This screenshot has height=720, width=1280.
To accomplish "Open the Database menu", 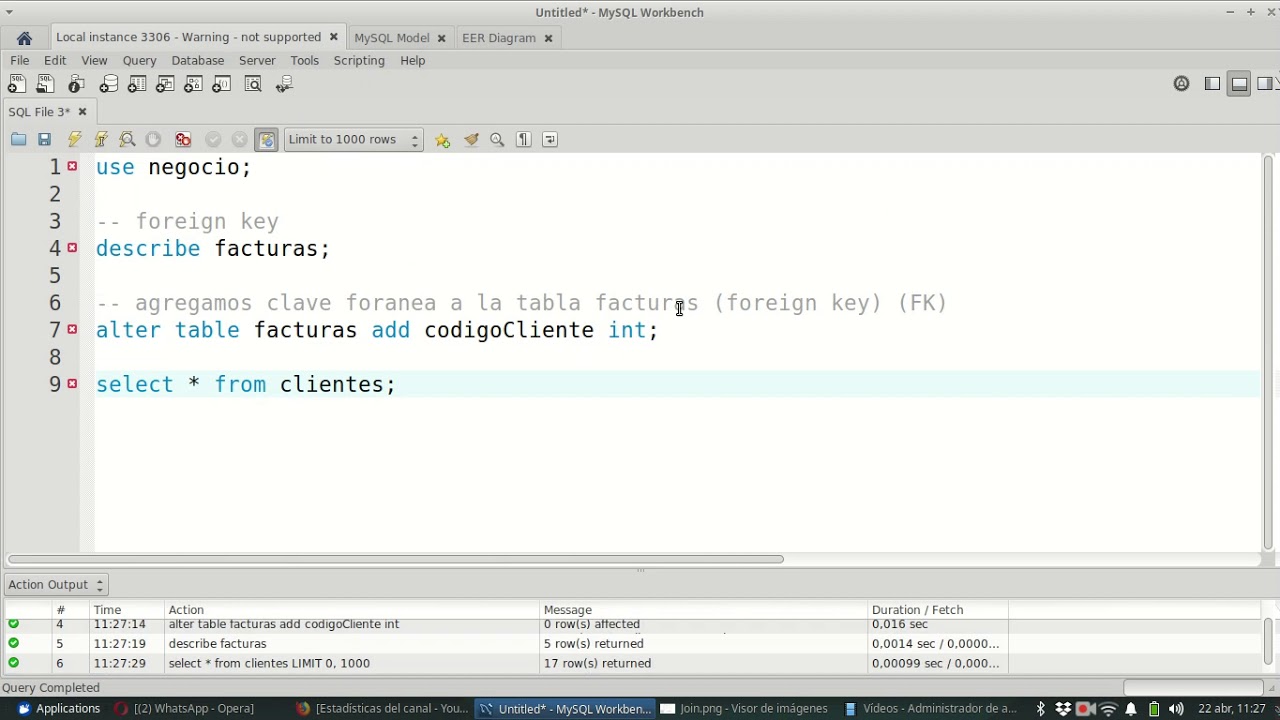I will coord(197,61).
